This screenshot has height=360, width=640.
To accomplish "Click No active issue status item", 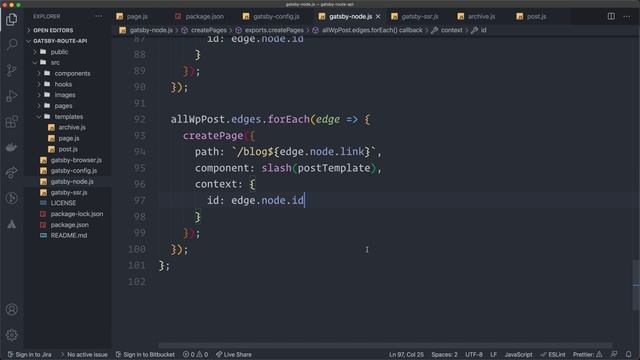I will tap(84, 354).
